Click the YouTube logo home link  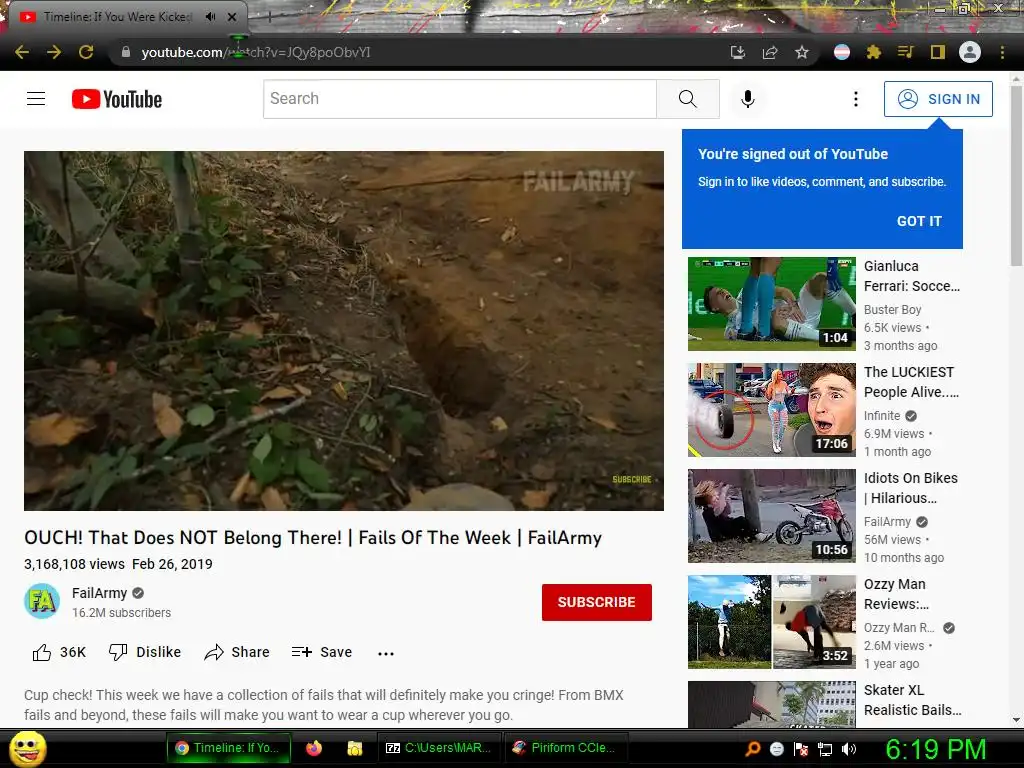pyautogui.click(x=117, y=99)
